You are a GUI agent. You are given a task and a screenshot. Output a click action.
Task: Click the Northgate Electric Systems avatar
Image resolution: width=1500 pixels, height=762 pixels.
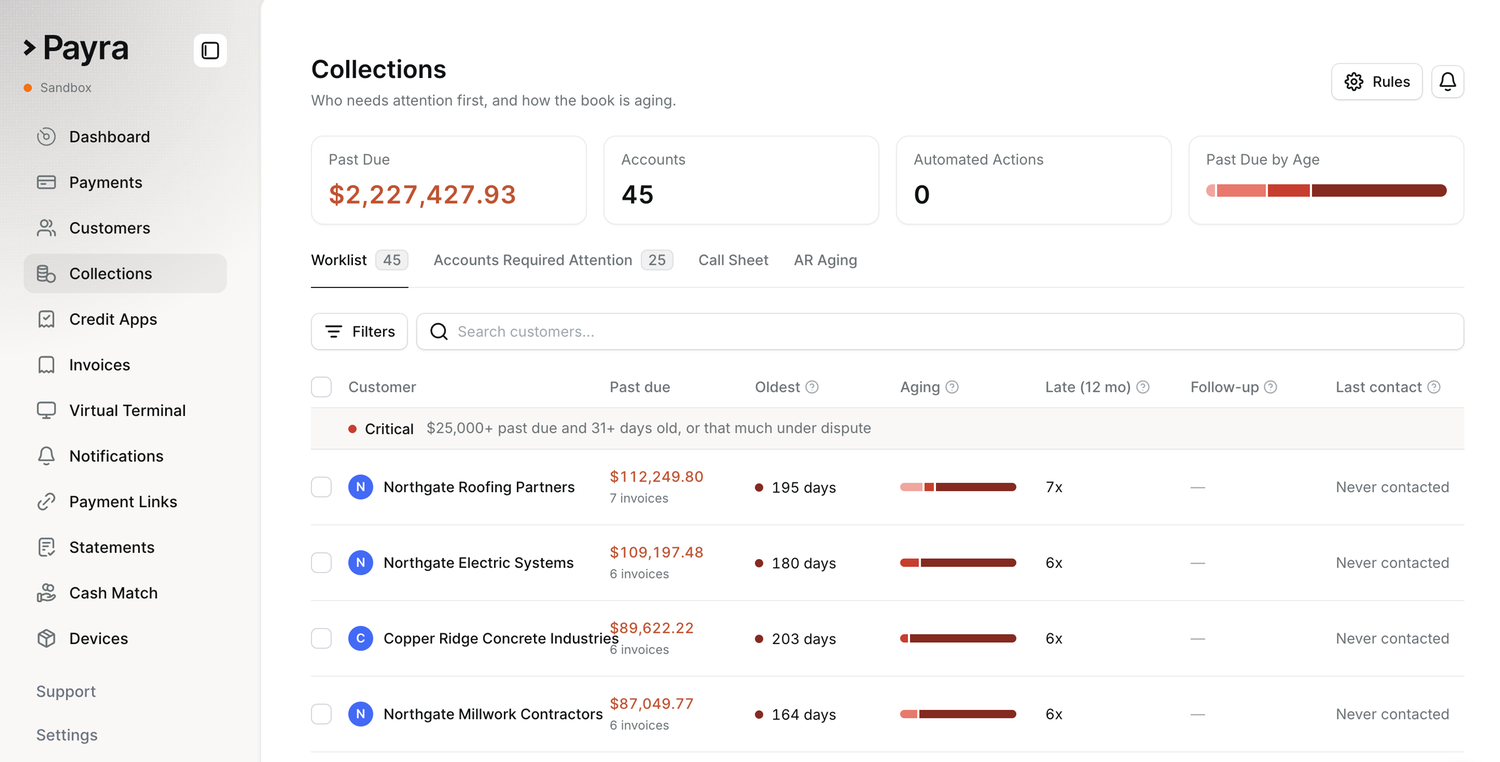(360, 563)
